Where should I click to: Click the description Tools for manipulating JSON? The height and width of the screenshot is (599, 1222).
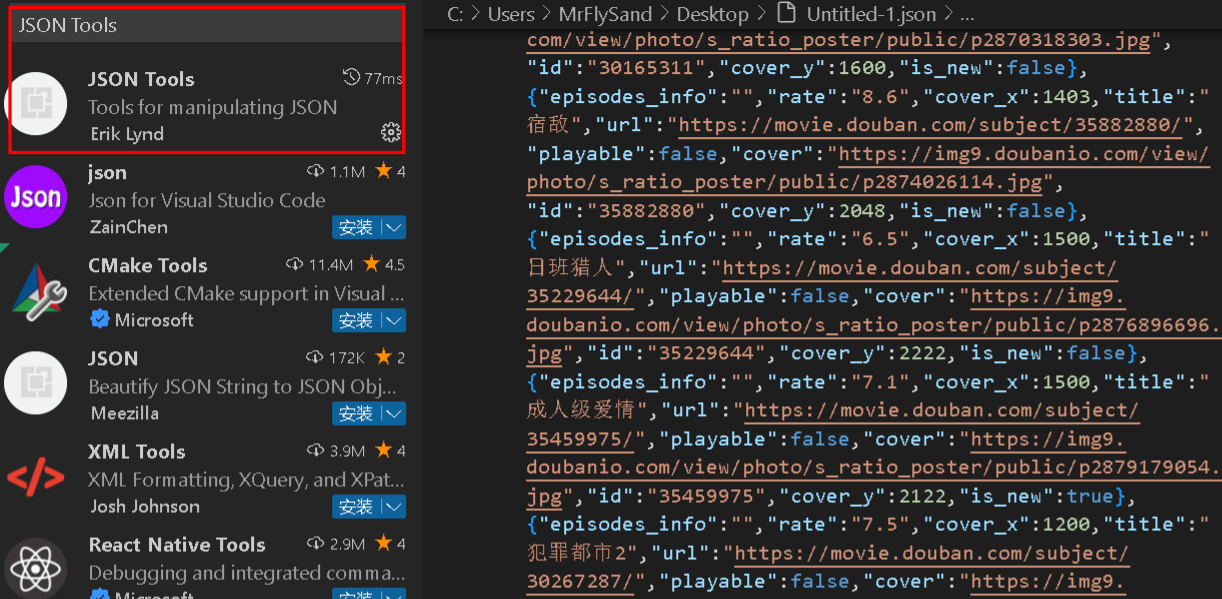pos(212,107)
